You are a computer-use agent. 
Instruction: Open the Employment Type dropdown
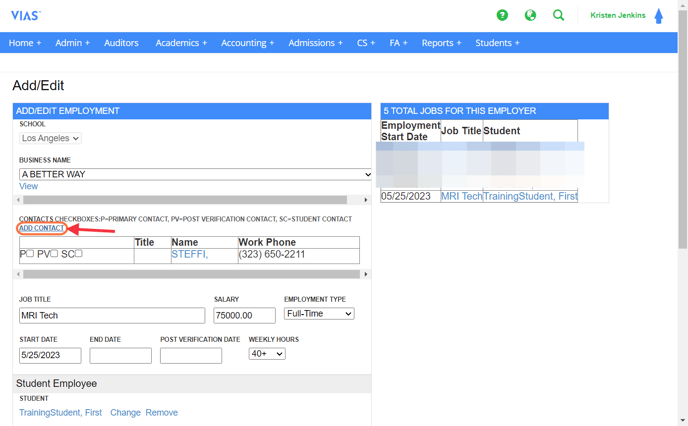(x=319, y=314)
